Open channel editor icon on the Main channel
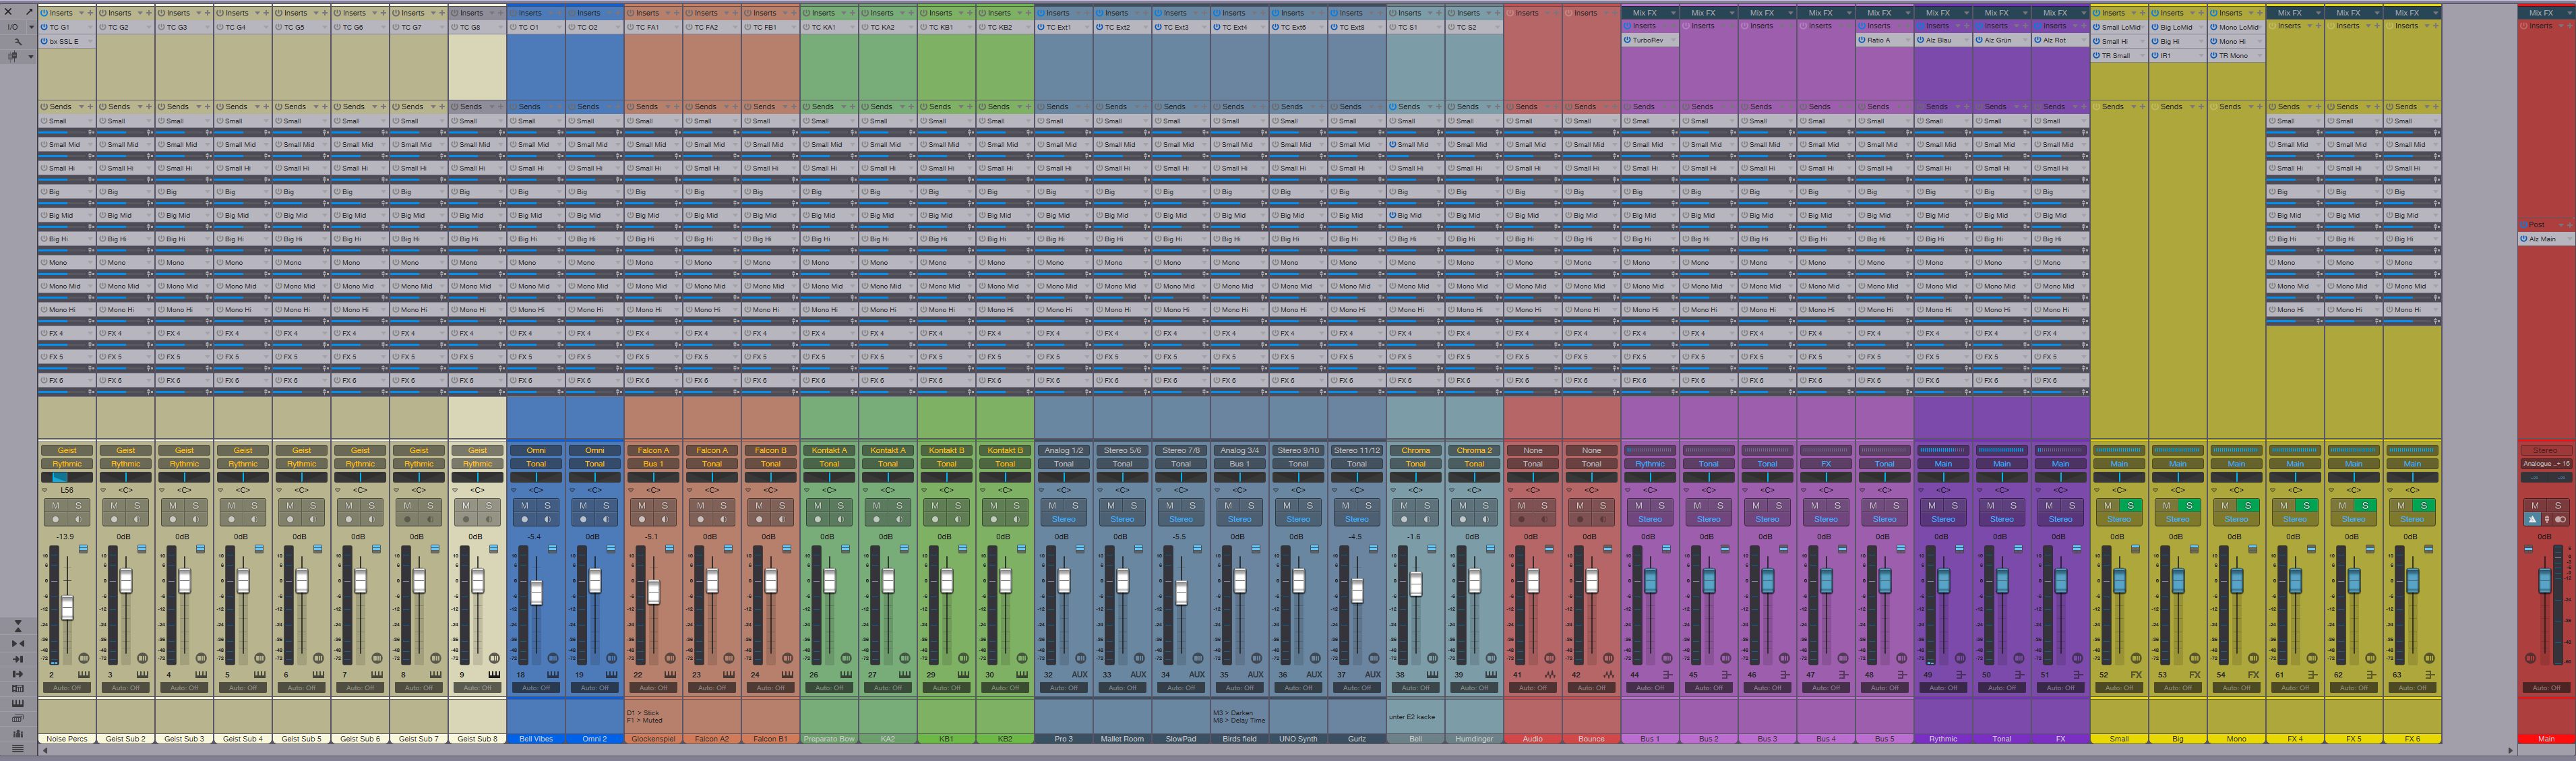The image size is (2576, 761). pyautogui.click(x=2531, y=658)
